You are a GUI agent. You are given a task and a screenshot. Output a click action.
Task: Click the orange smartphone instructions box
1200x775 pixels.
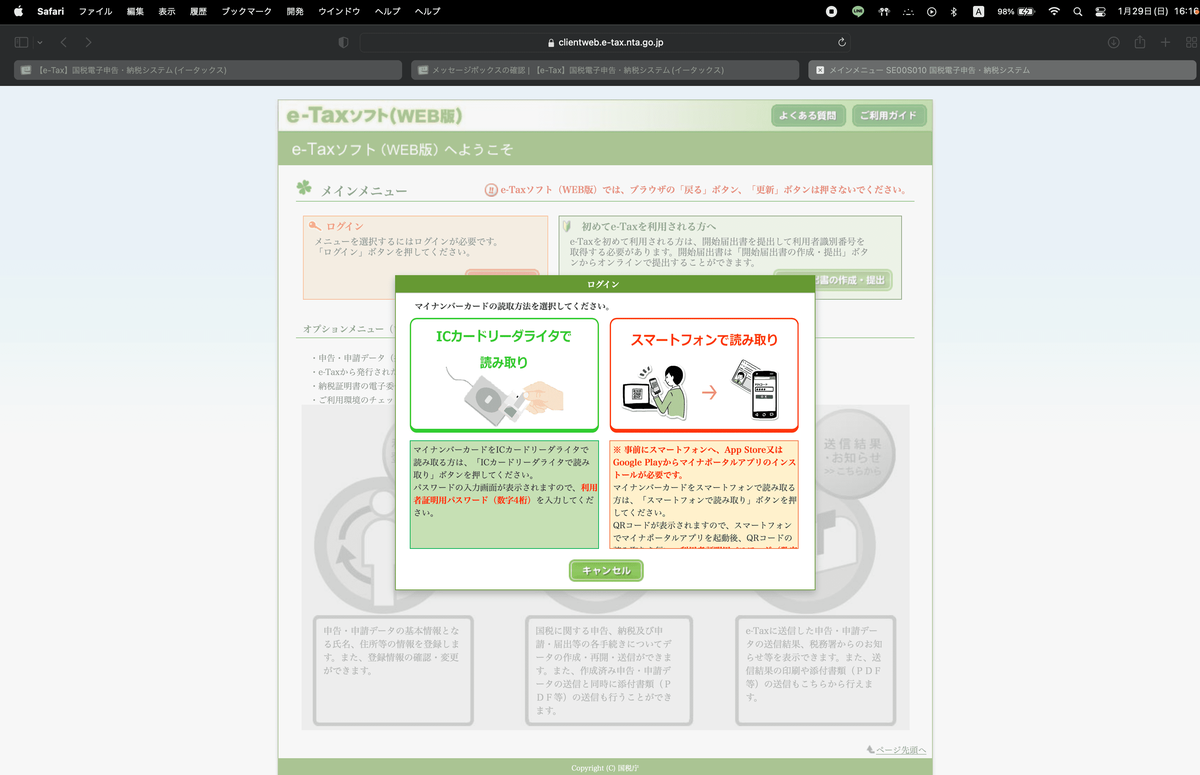pyautogui.click(x=704, y=494)
